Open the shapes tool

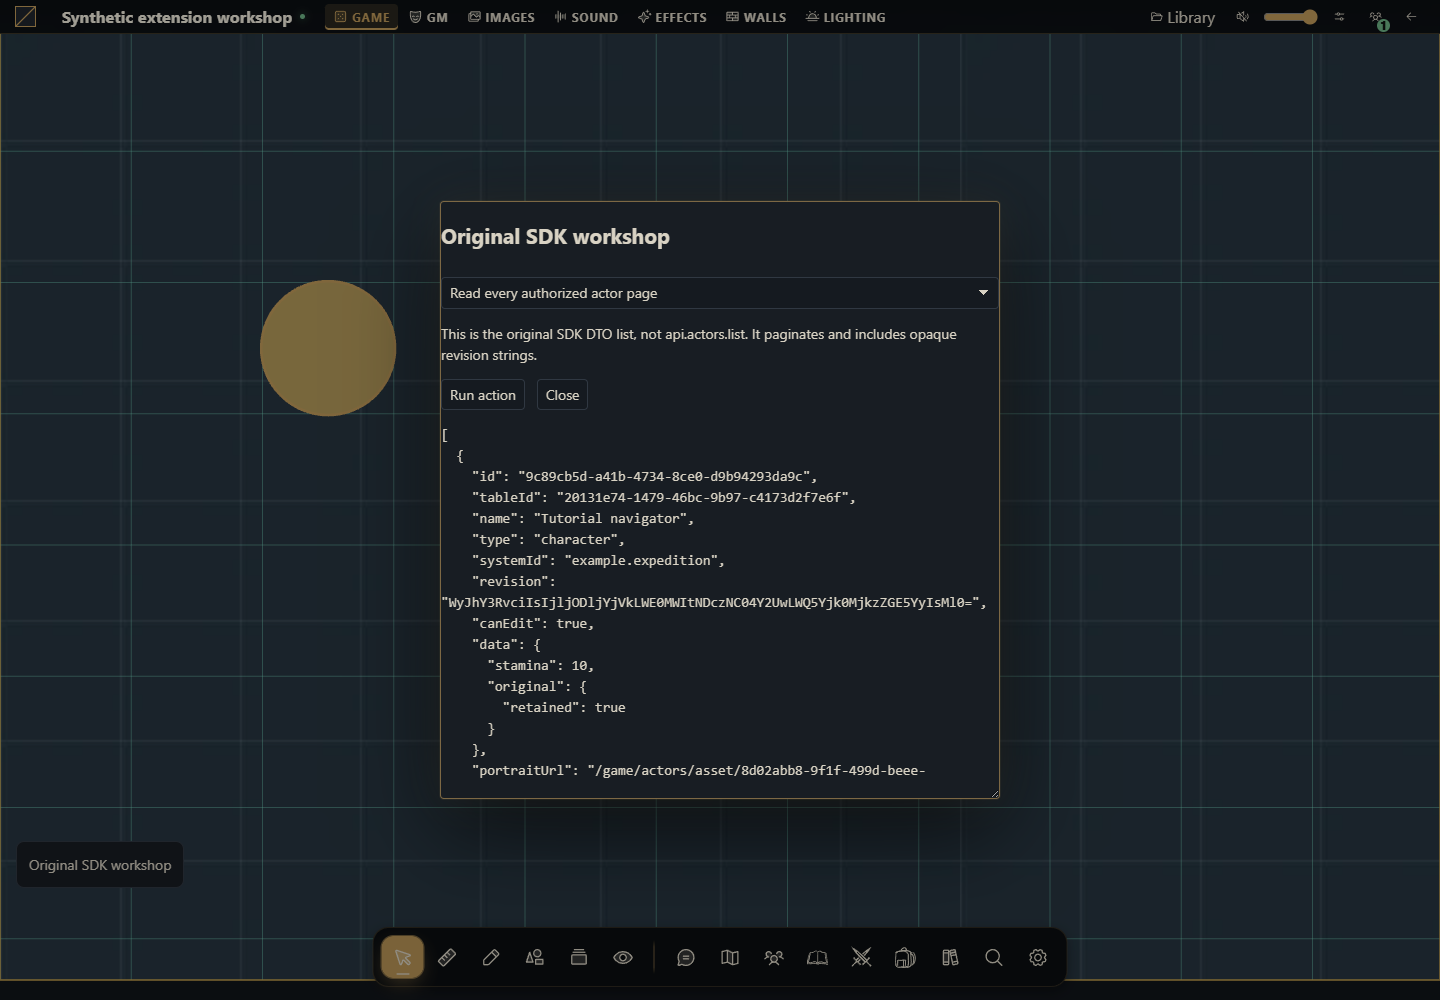click(x=535, y=958)
